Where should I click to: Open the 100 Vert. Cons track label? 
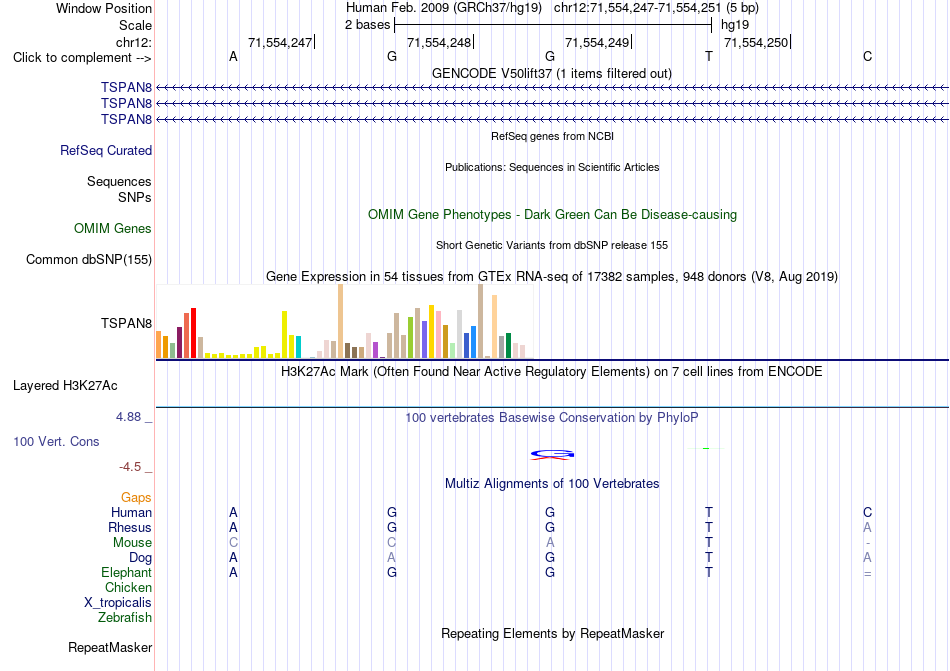(56, 441)
